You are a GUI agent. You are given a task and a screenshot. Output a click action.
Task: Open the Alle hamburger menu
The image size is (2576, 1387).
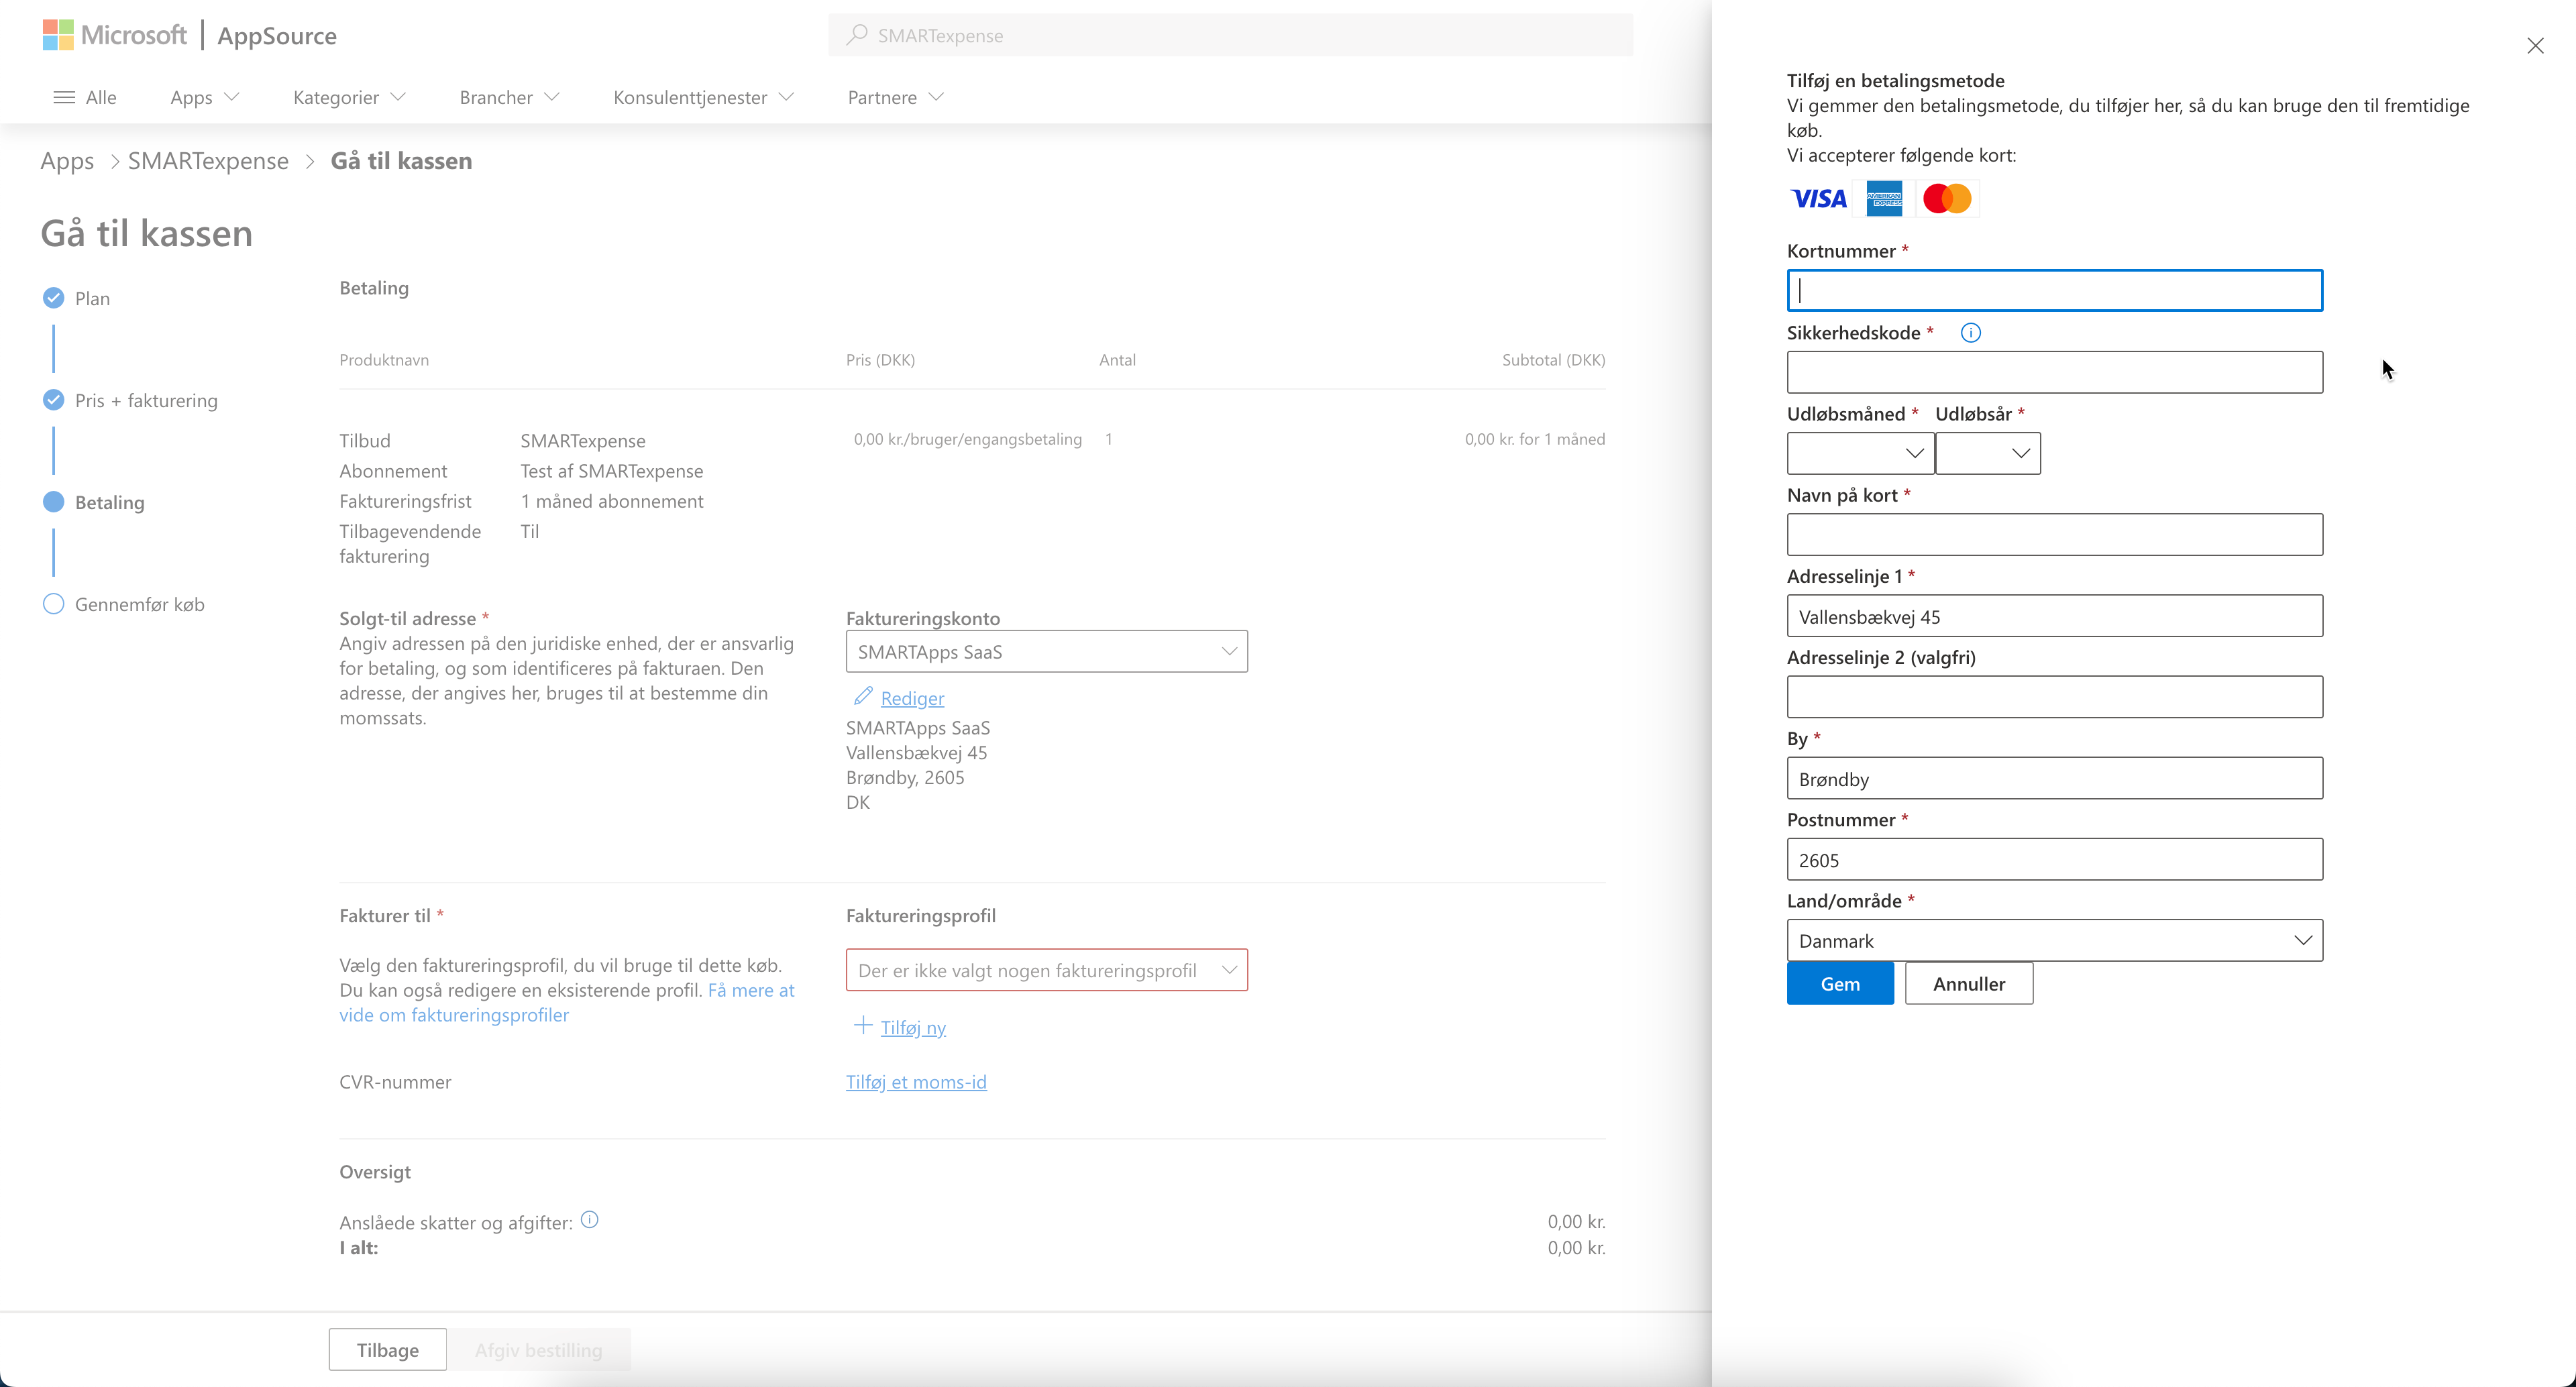[x=64, y=97]
